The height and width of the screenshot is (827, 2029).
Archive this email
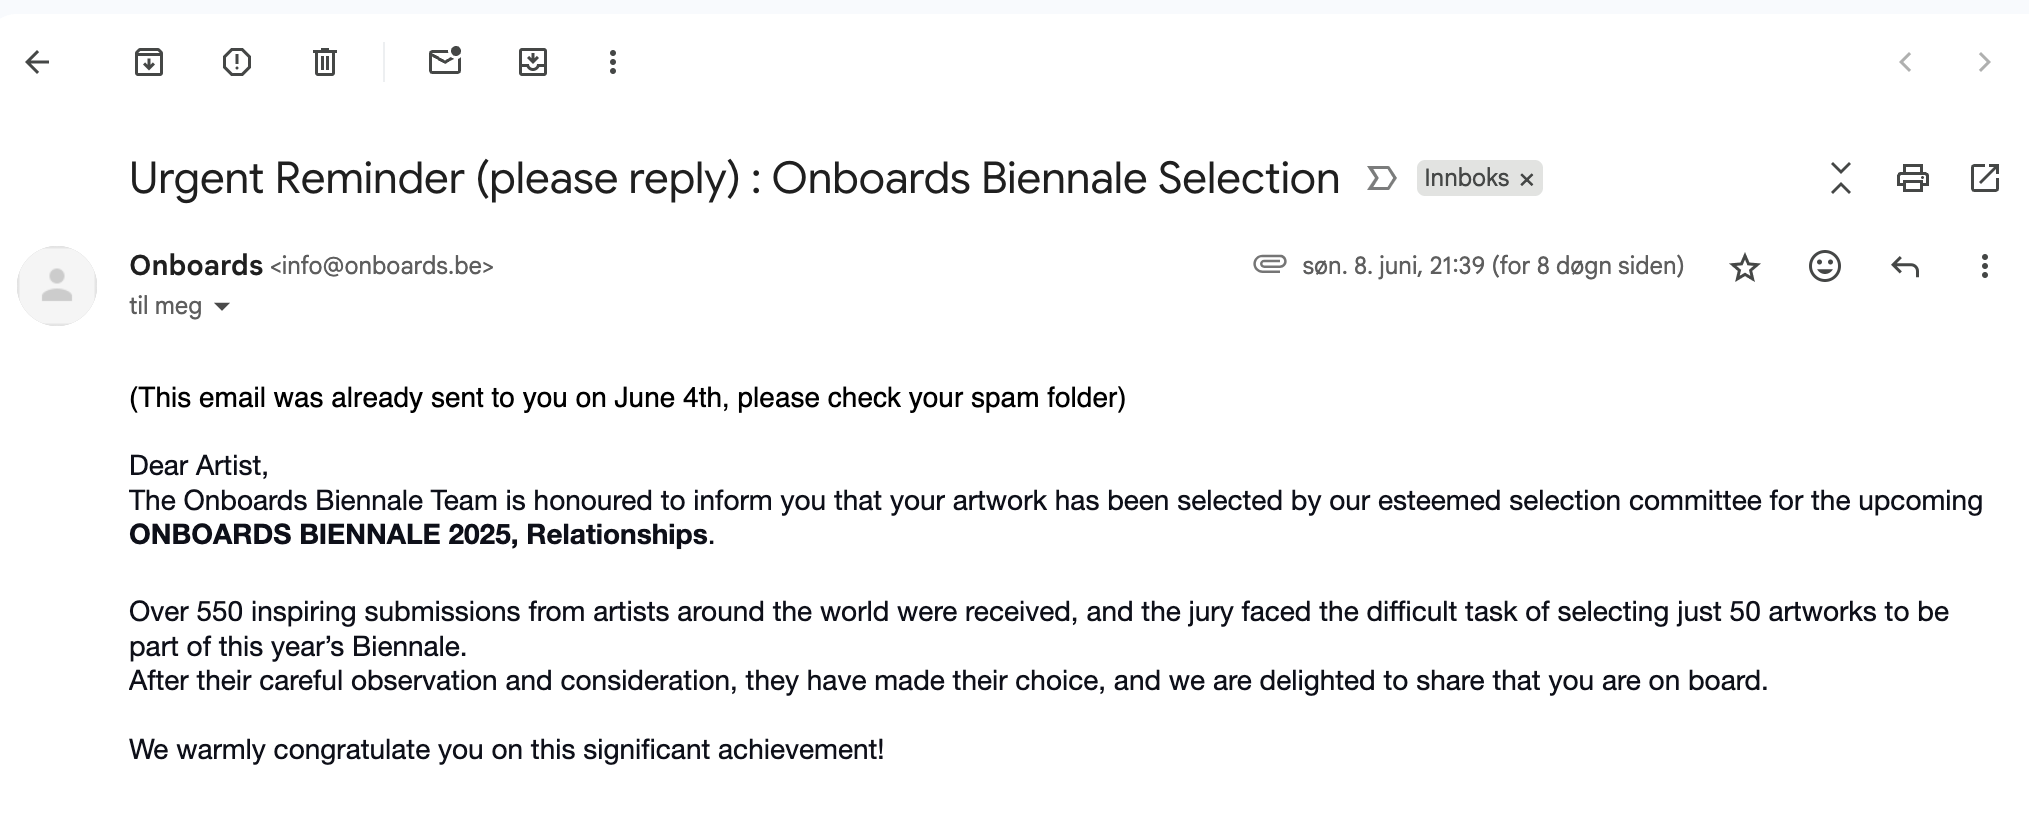(x=149, y=62)
